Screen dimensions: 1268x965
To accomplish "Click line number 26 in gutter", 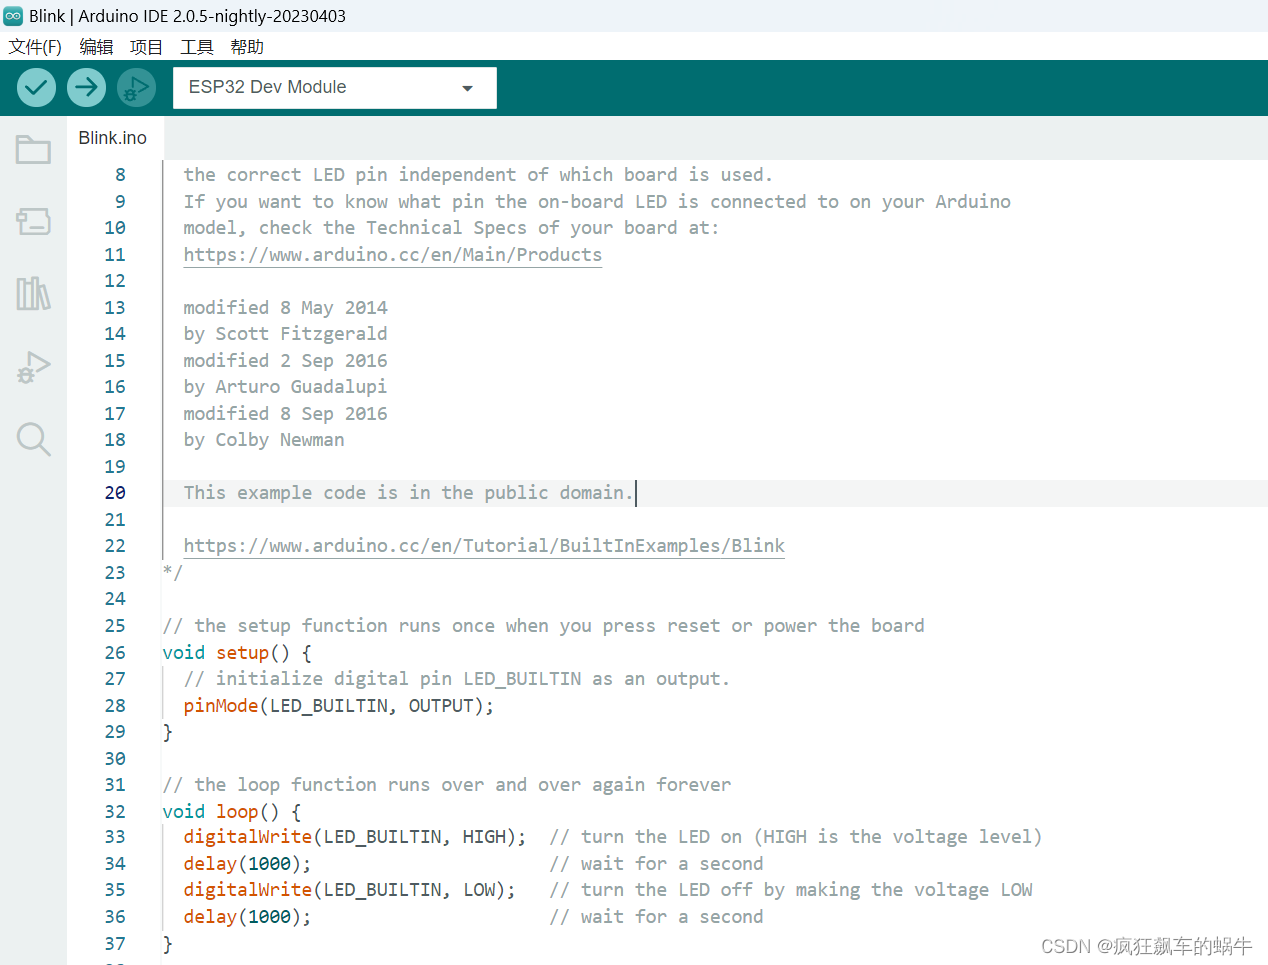I will (115, 652).
